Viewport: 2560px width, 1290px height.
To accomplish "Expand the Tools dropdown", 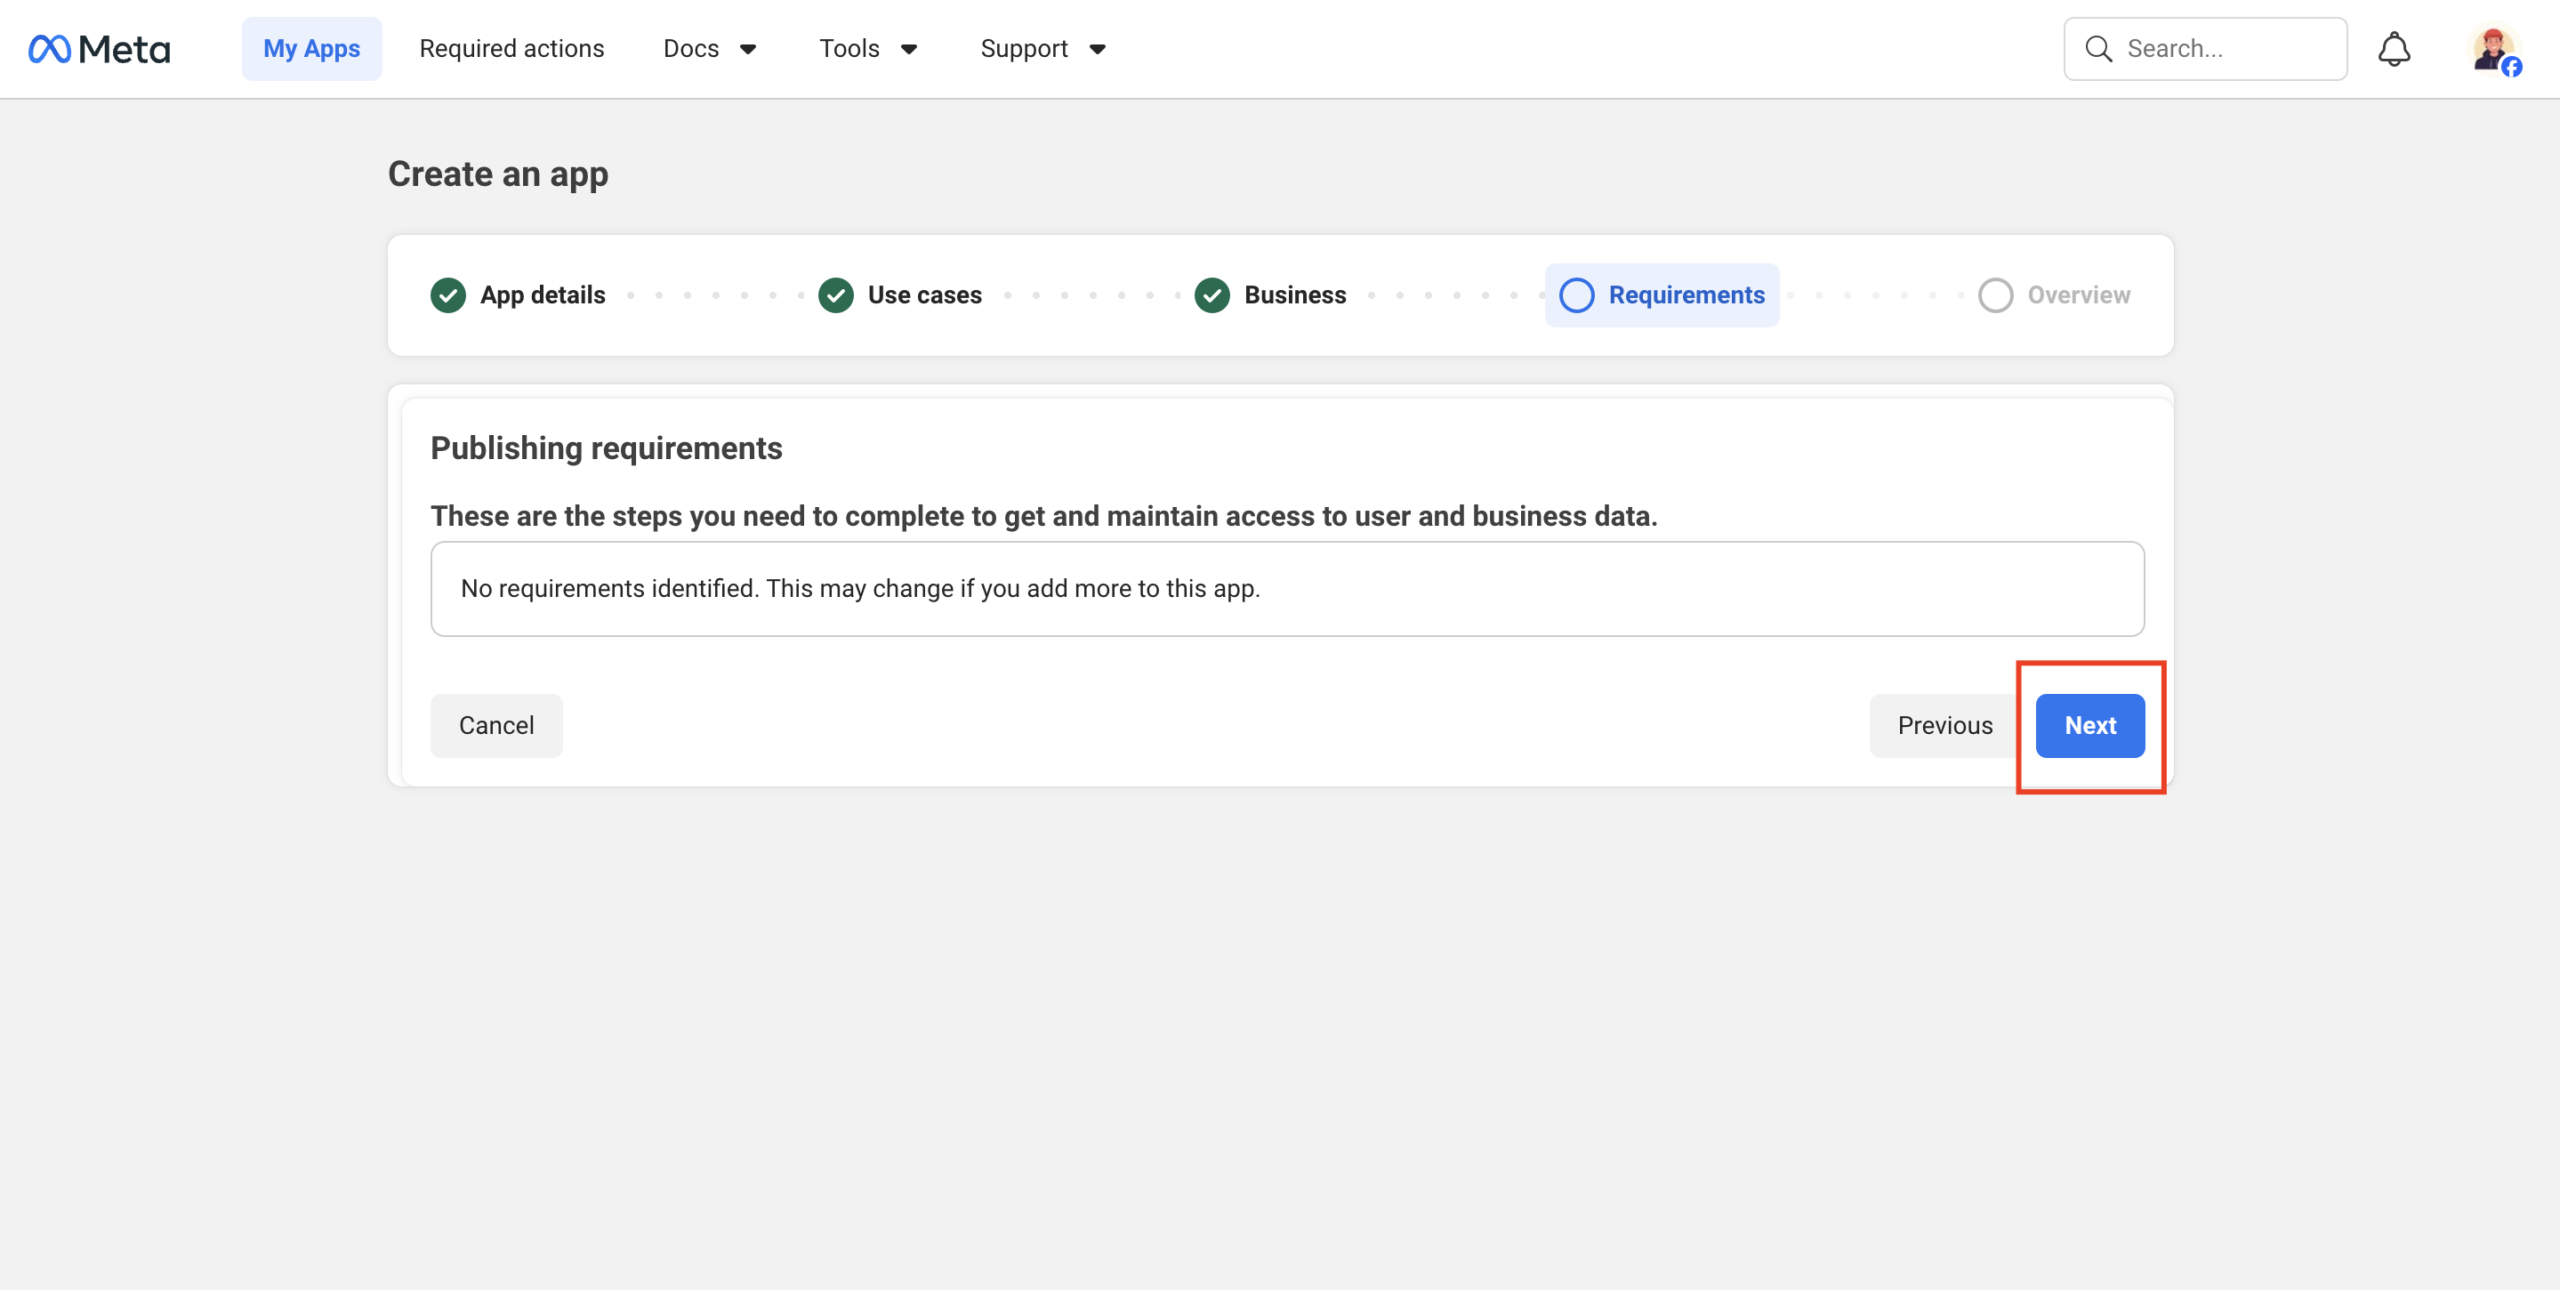I will pyautogui.click(x=867, y=48).
